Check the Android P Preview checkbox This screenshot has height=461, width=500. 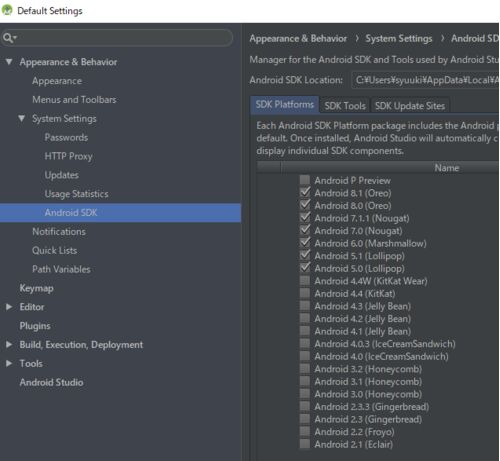pos(305,180)
